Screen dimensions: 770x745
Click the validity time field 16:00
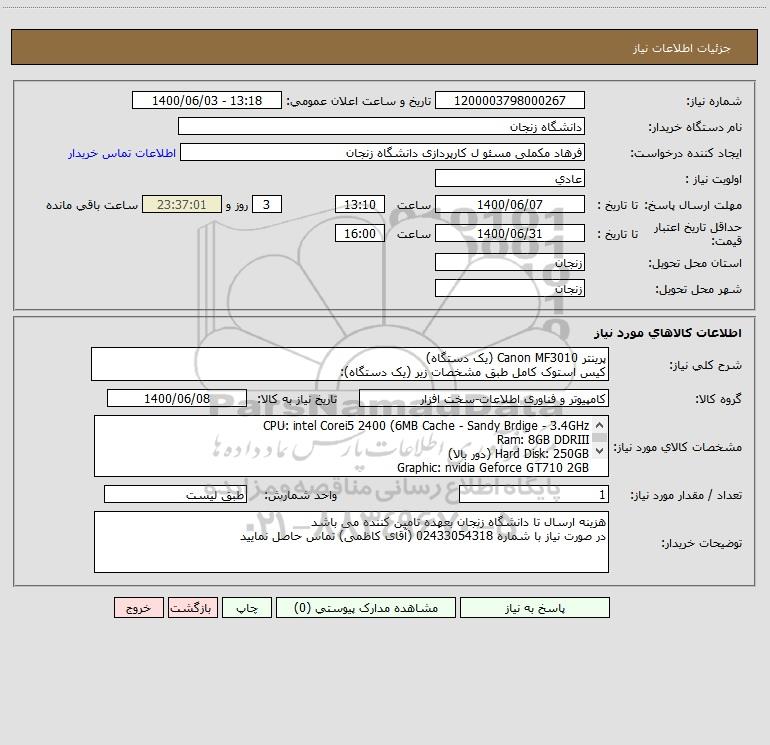click(x=359, y=233)
